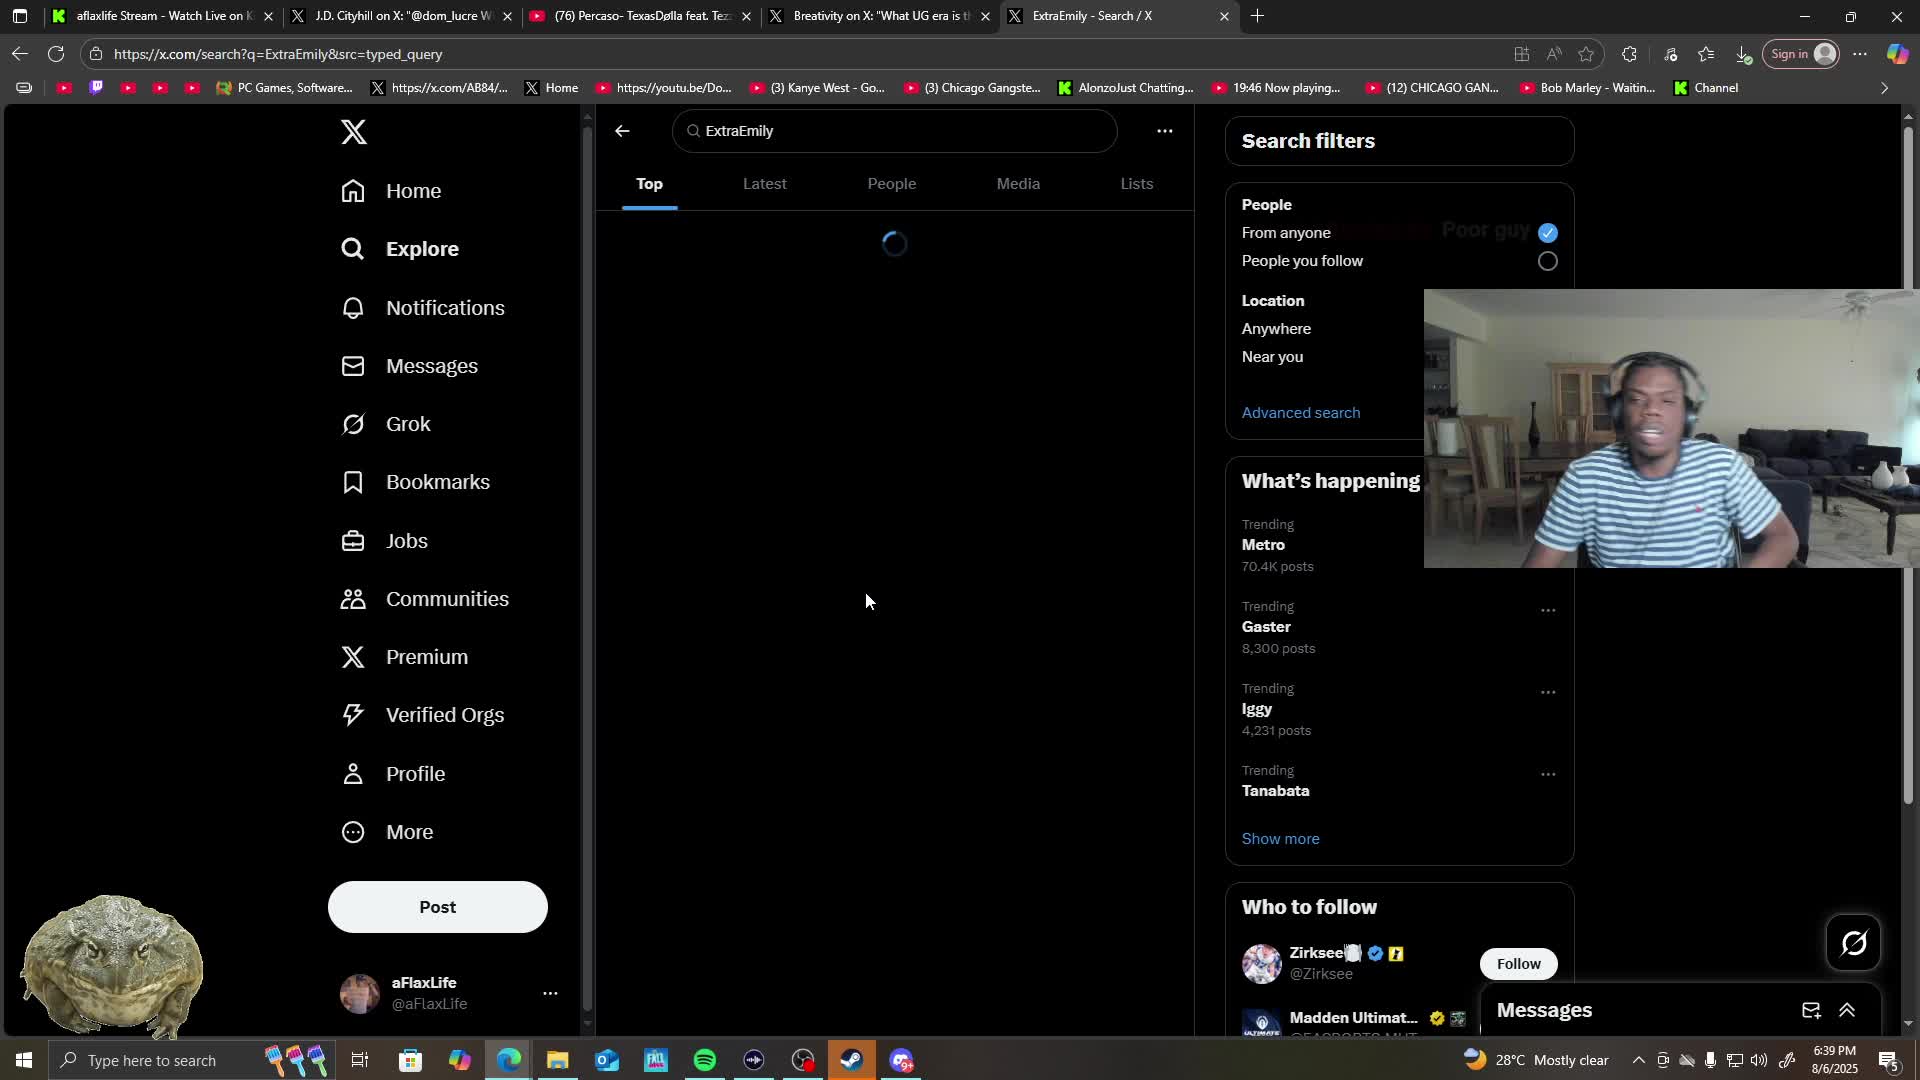Switch to the Lists tab

point(1137,184)
